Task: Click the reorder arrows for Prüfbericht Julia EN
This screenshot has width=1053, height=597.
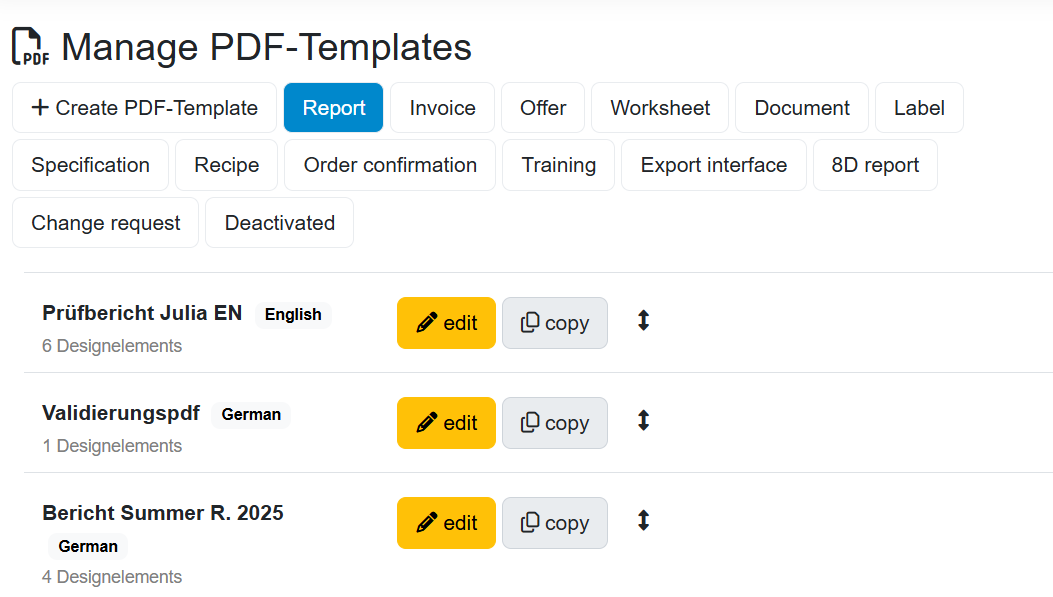Action: pos(643,321)
